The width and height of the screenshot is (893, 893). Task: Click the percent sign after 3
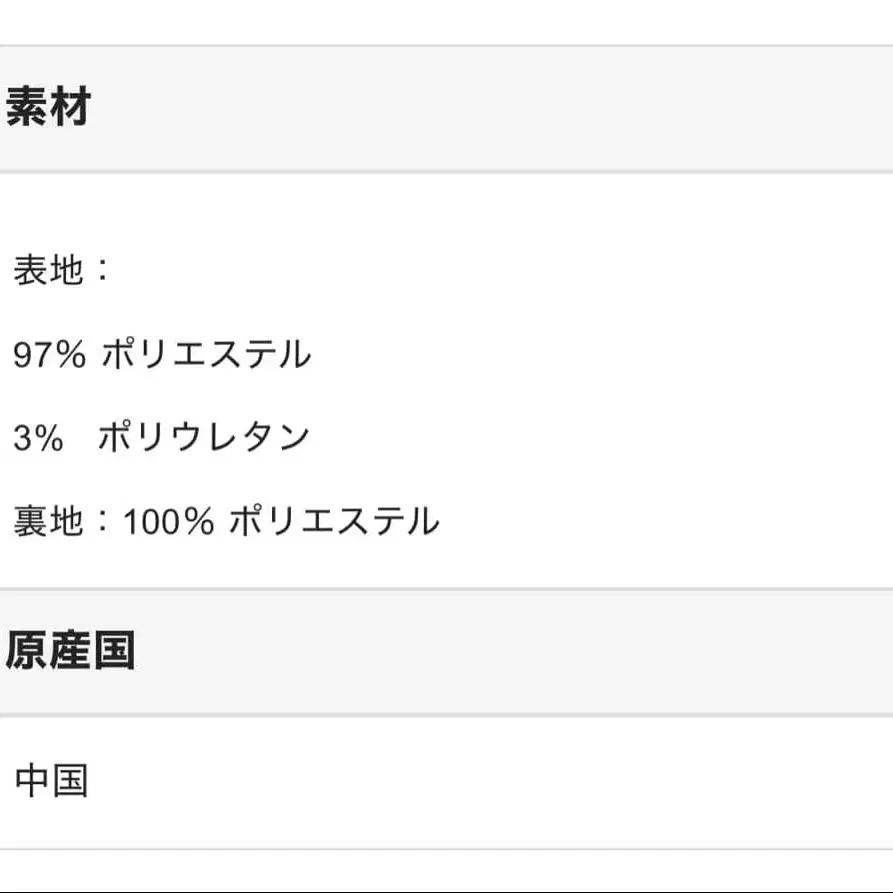(48, 437)
